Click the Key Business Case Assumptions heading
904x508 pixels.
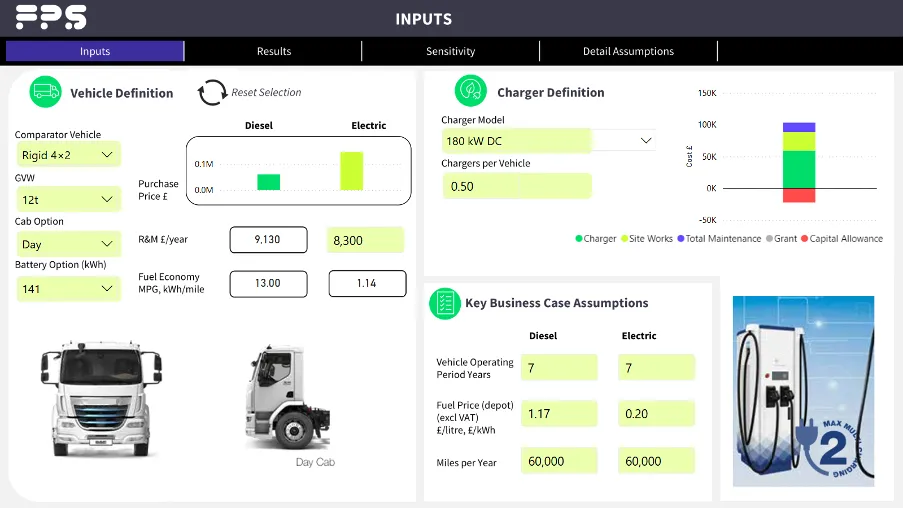[556, 303]
